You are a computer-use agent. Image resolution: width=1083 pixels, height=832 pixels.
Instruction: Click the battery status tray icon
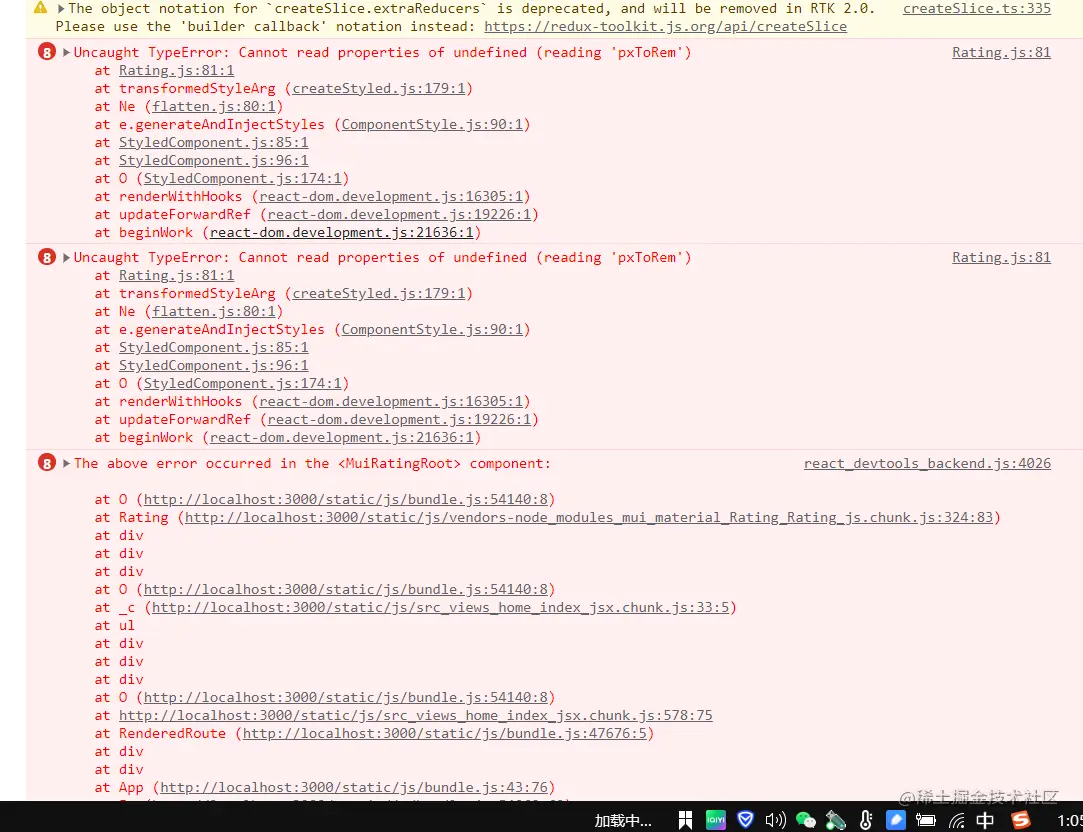point(926,820)
